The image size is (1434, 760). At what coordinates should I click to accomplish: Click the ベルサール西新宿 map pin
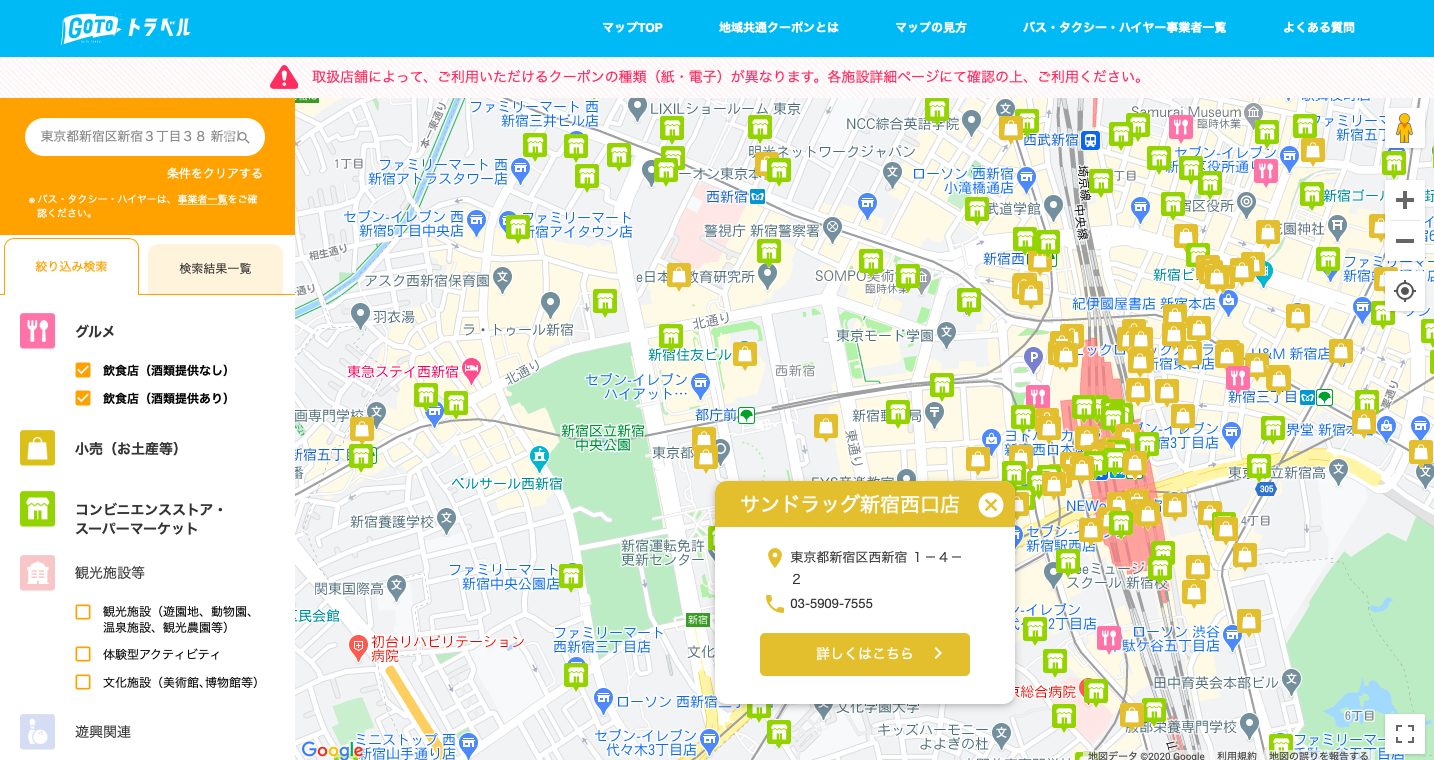(x=540, y=458)
